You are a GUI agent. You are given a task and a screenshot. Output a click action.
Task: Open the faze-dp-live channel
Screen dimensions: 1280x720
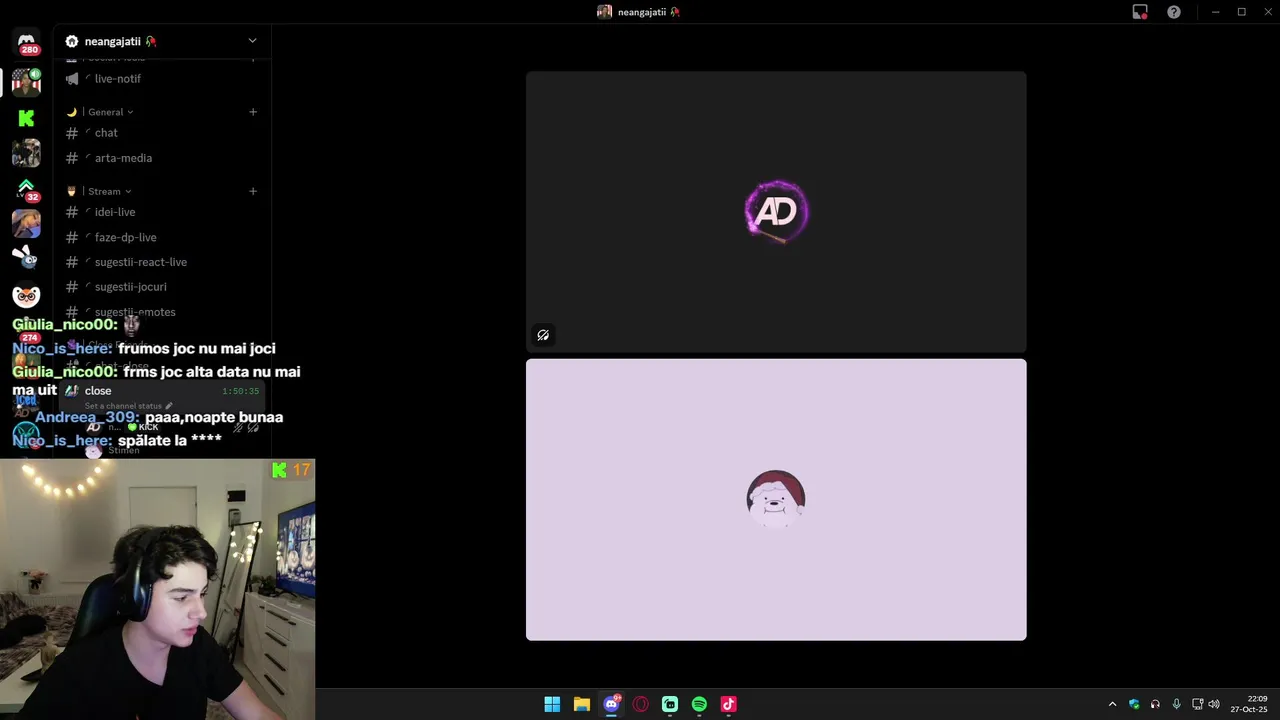pos(160,237)
